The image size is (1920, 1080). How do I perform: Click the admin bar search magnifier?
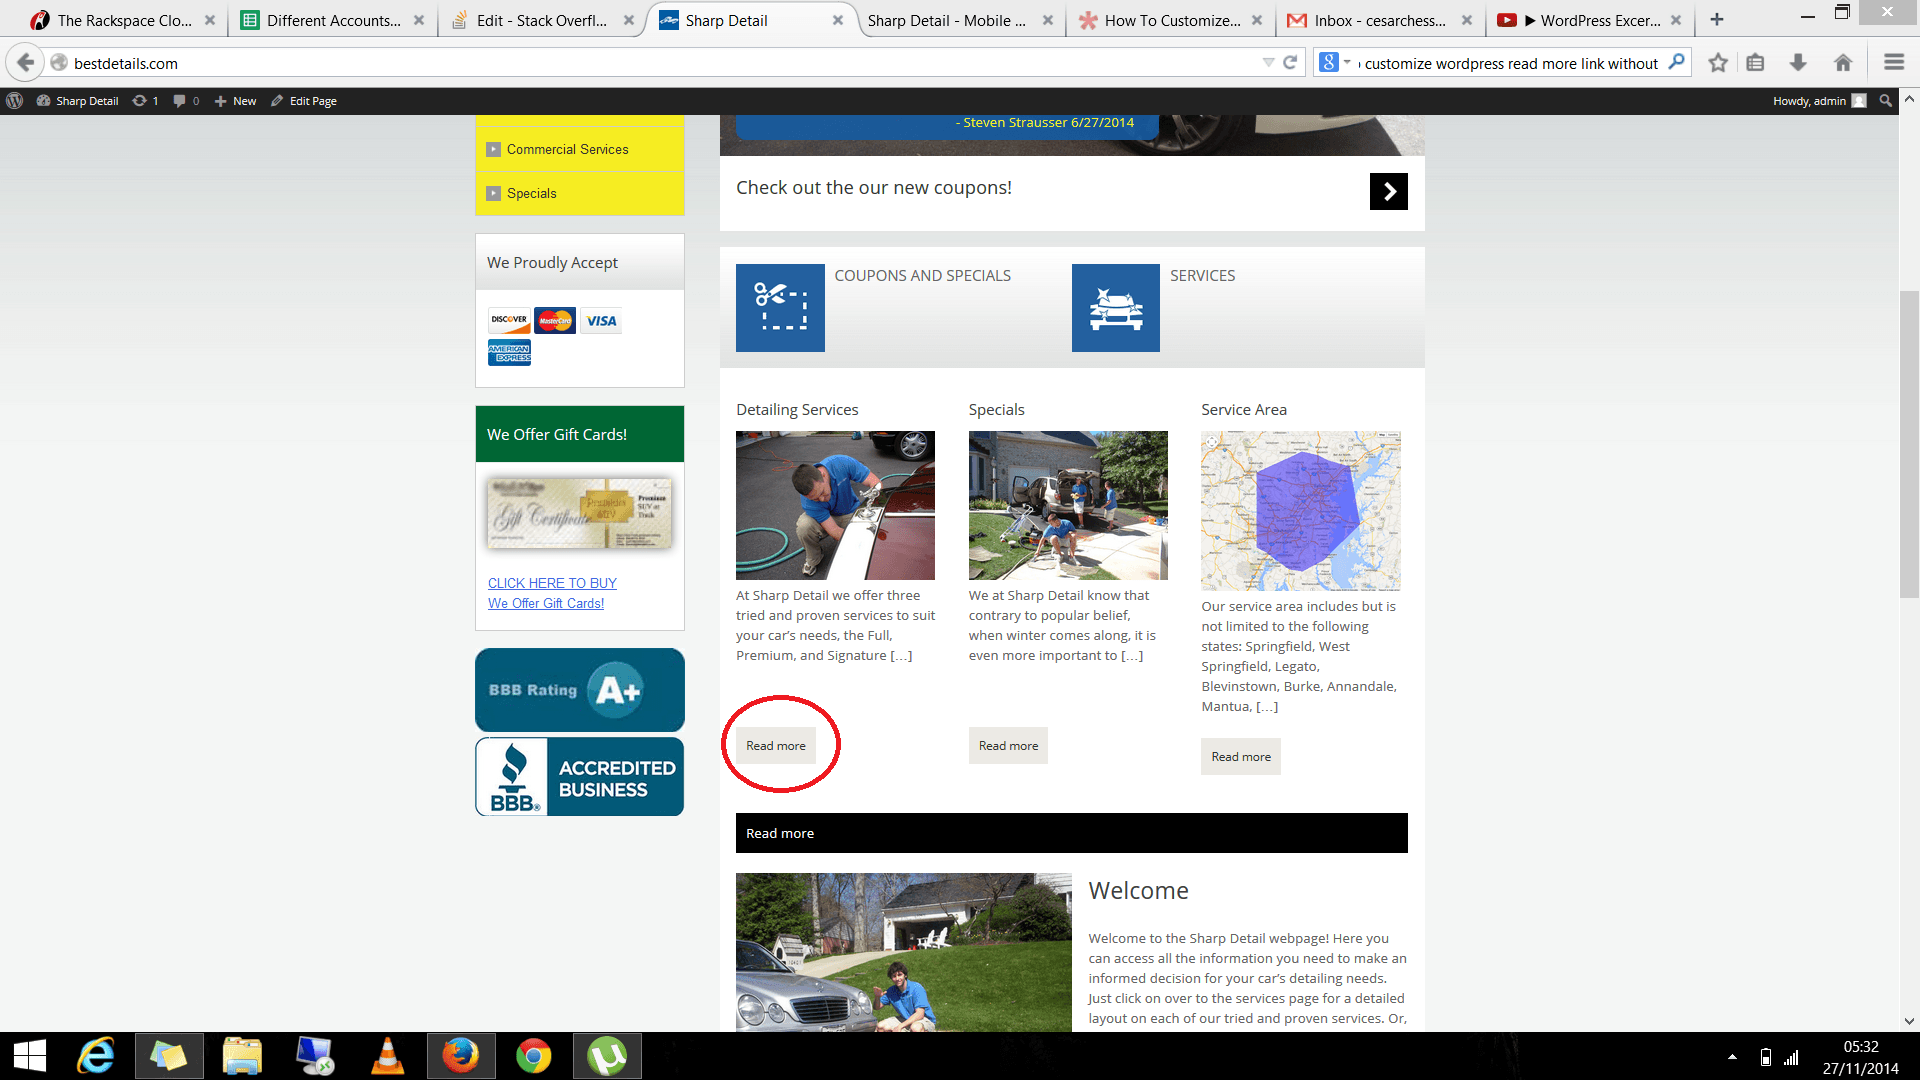coord(1885,101)
